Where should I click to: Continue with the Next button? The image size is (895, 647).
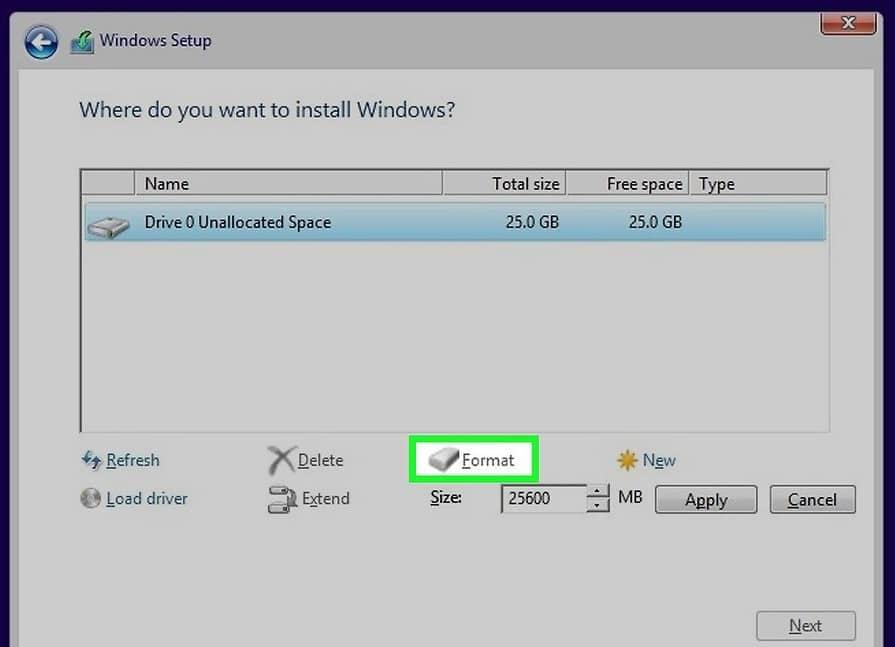[x=805, y=626]
